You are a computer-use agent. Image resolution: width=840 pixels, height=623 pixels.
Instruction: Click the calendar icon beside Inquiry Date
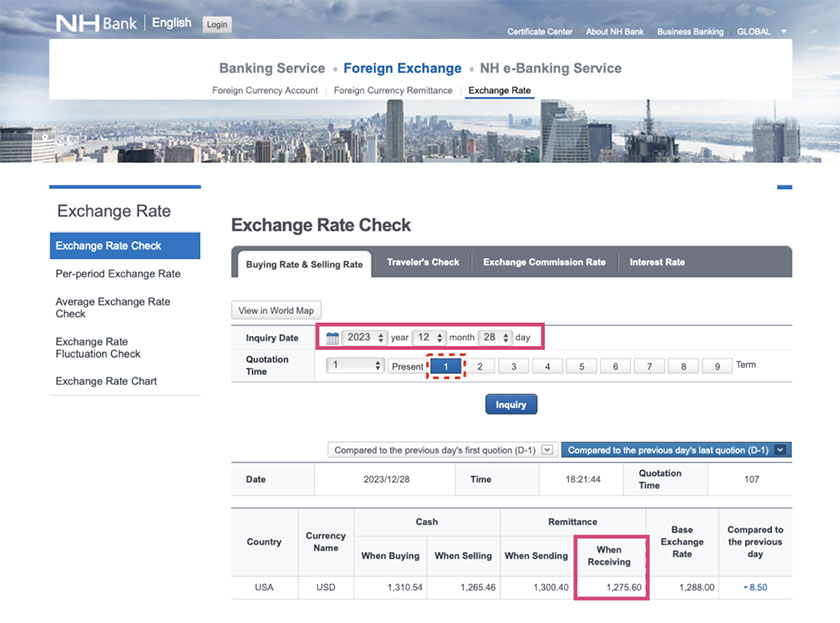pyautogui.click(x=332, y=338)
